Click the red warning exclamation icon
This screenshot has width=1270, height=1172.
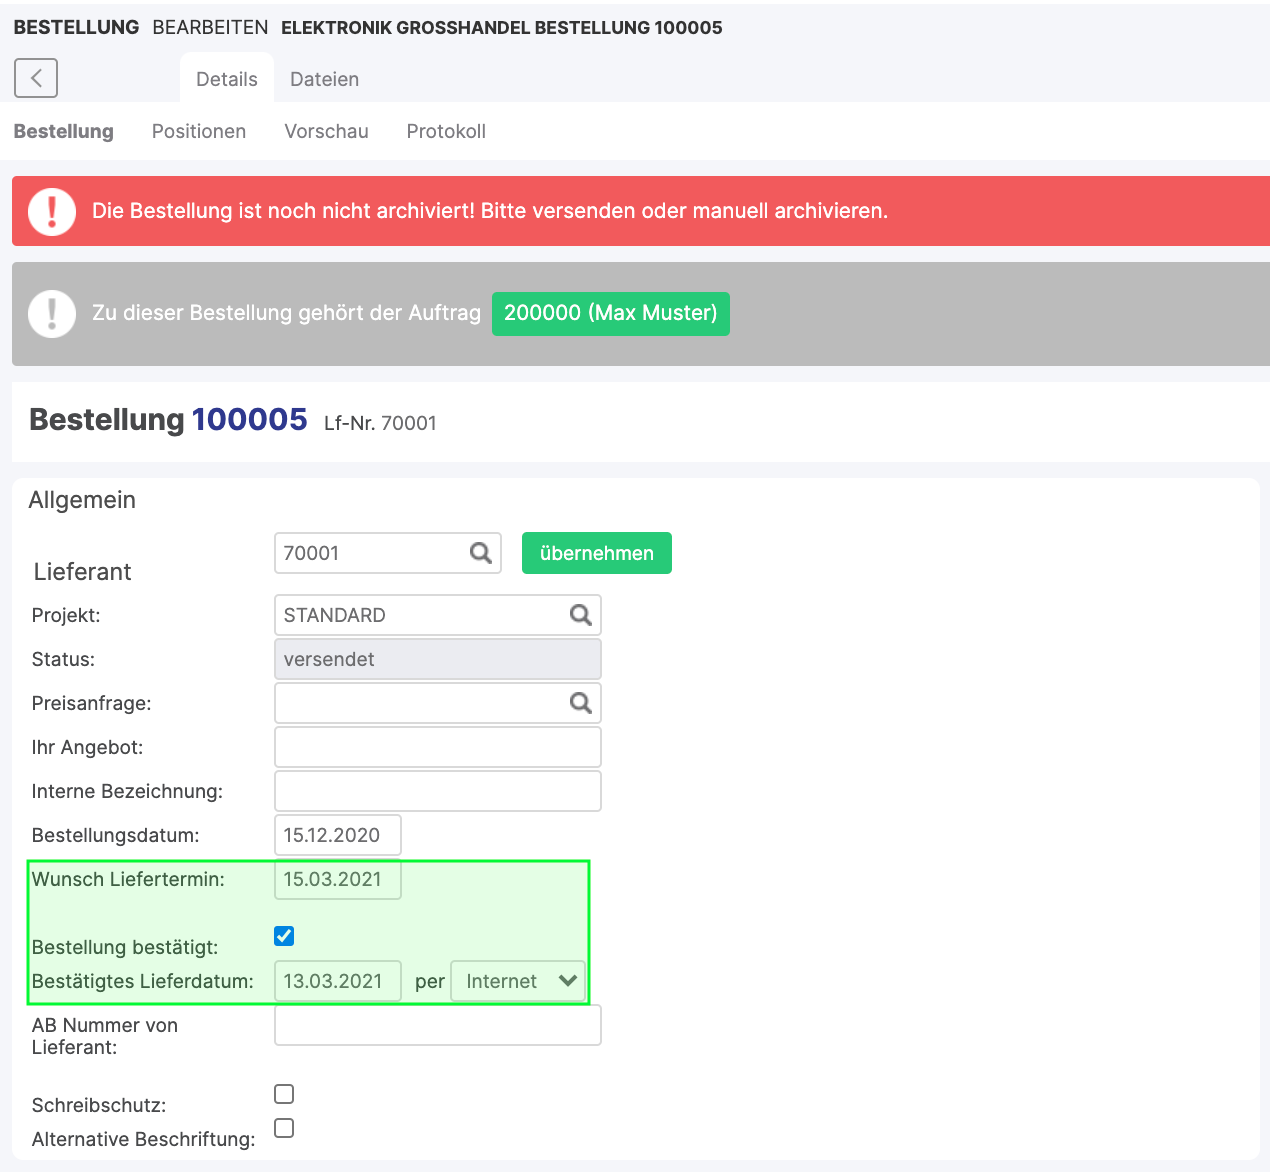pos(52,211)
